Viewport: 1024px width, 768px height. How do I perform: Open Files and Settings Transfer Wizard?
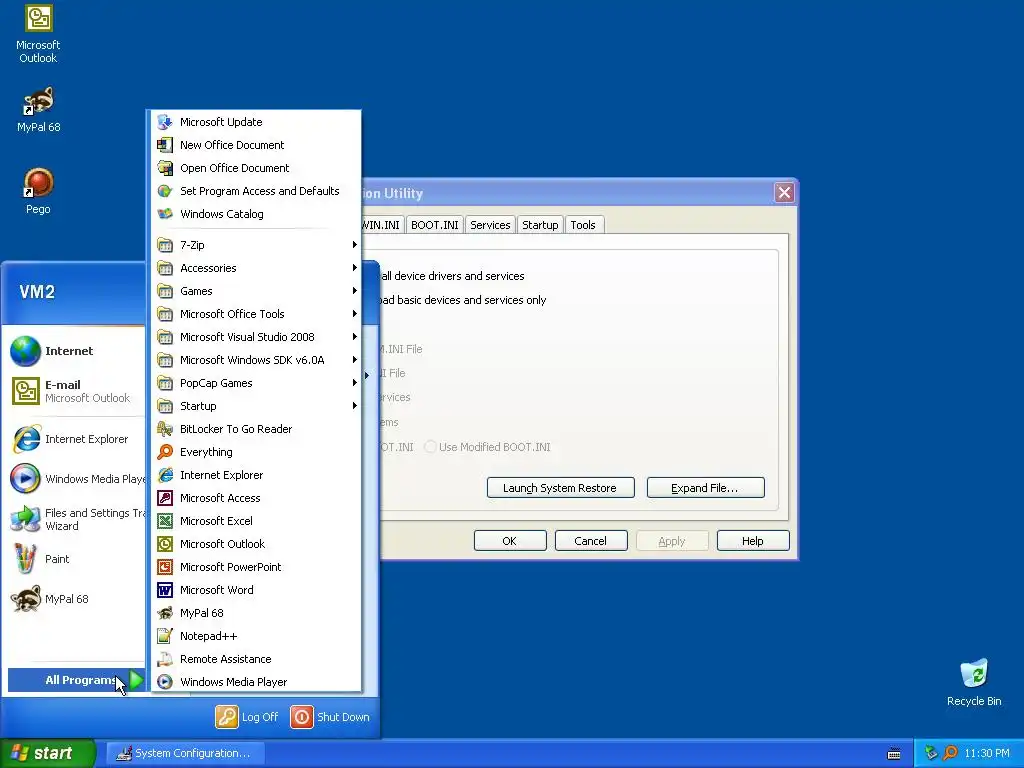click(74, 519)
